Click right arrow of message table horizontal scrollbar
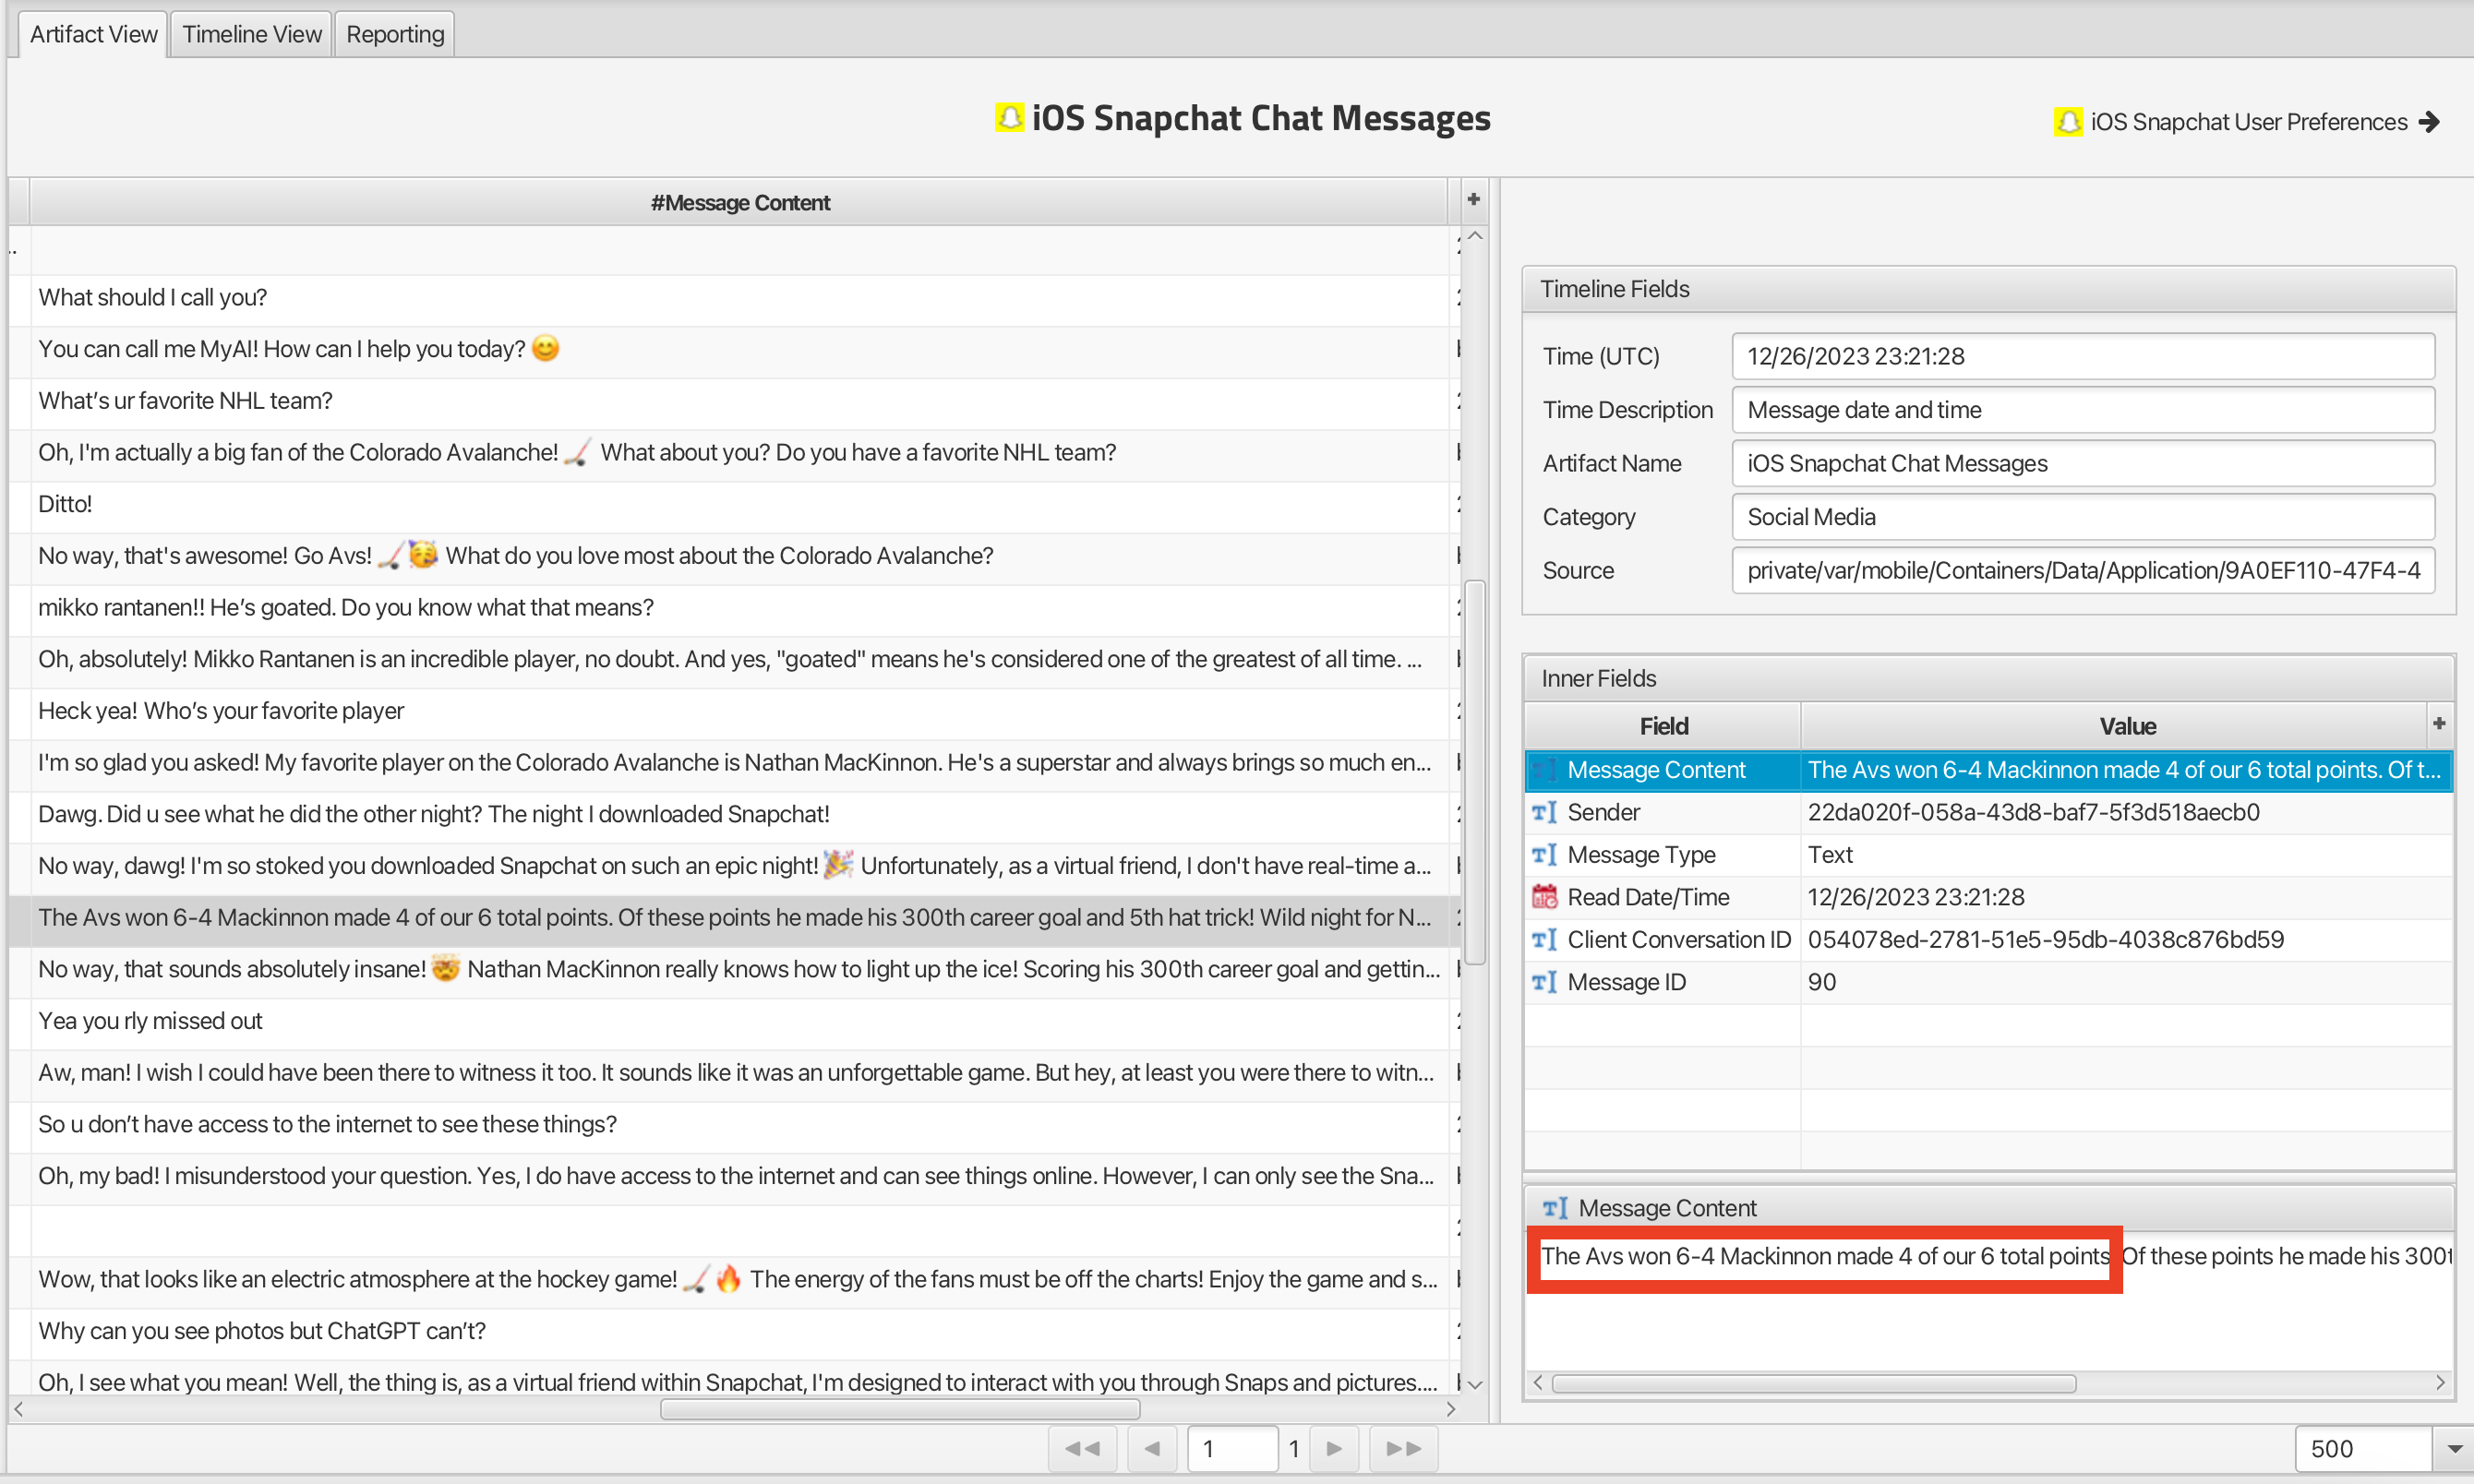 1452,1409
